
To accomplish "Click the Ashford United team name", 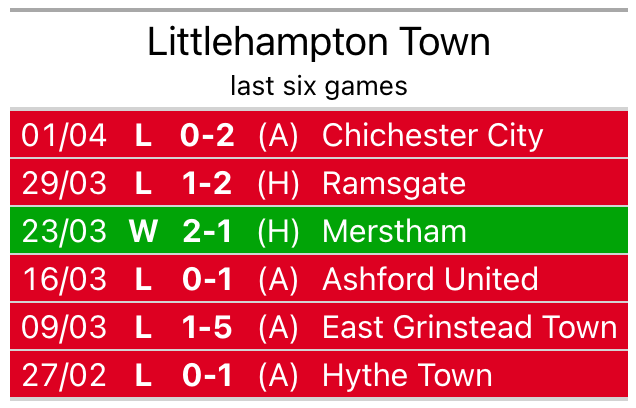I will pos(430,279).
